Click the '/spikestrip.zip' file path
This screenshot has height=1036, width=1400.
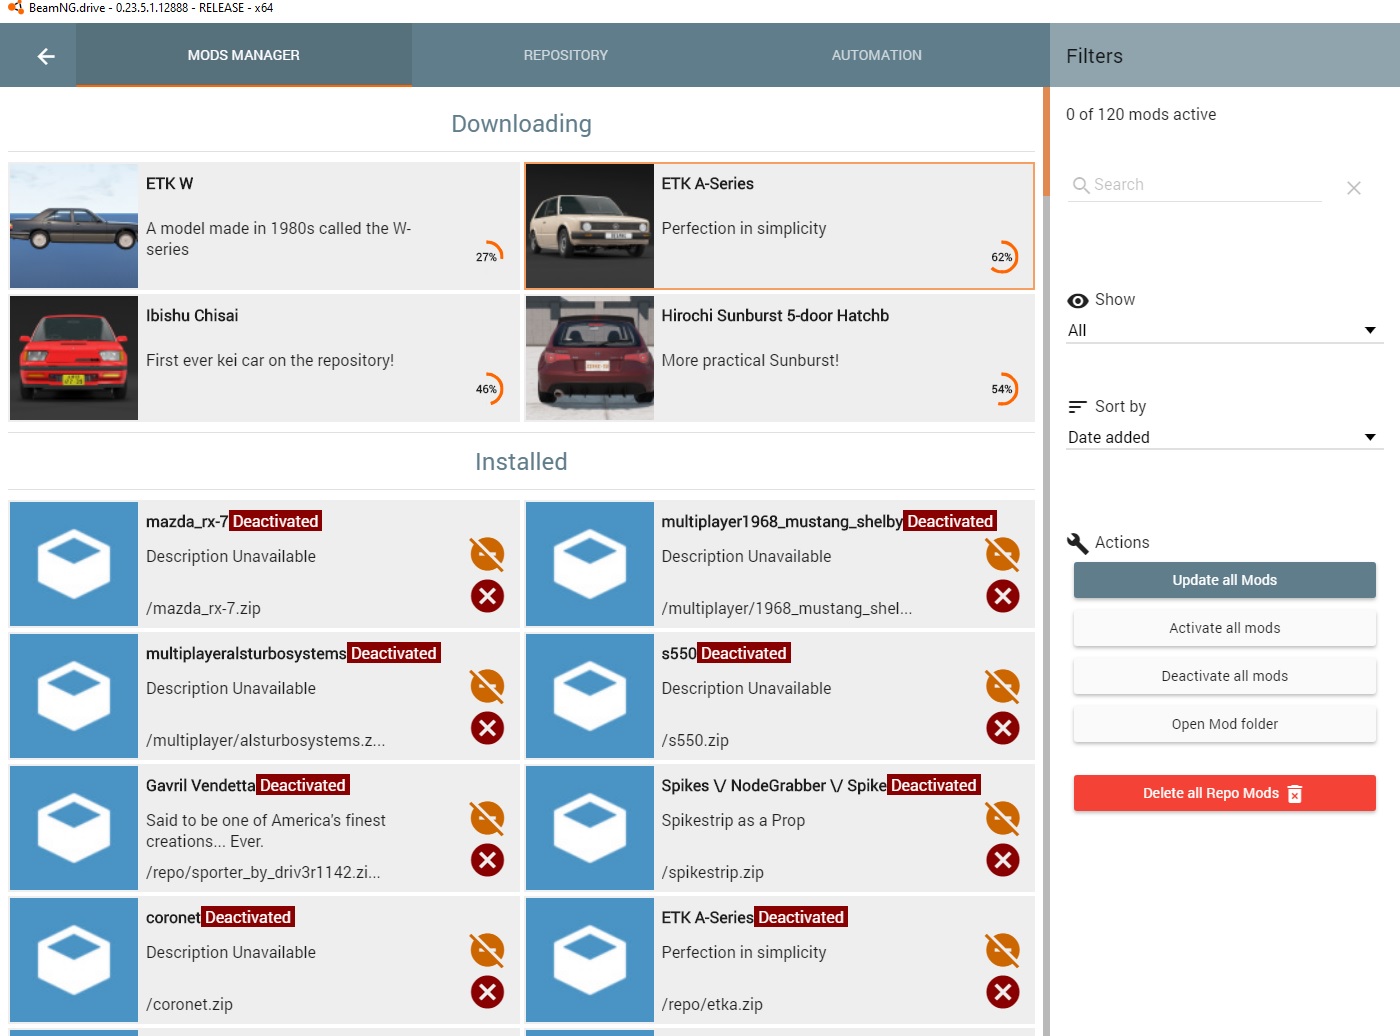(x=712, y=872)
